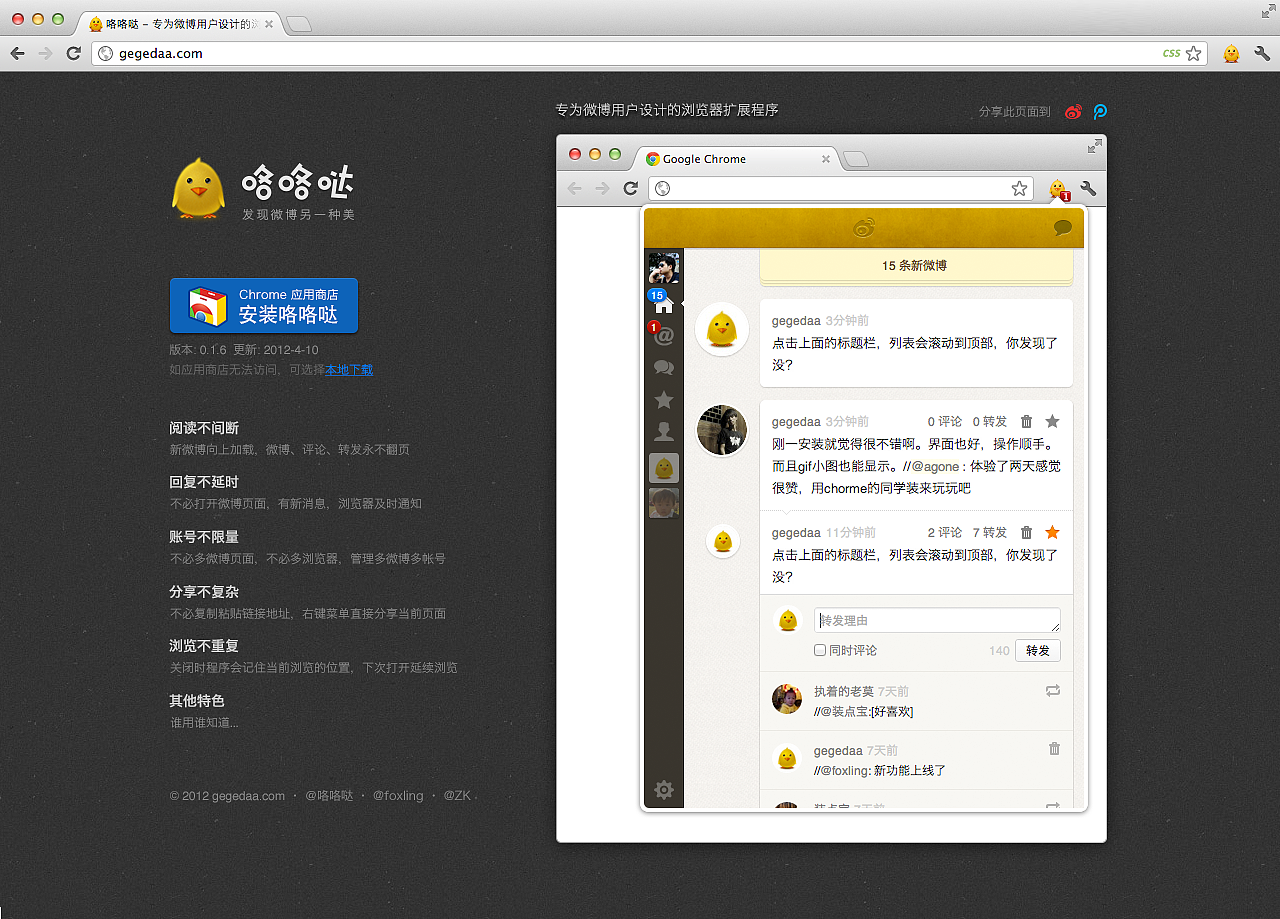Expand the 2 评论 comments on post
The height and width of the screenshot is (919, 1280).
[x=944, y=532]
